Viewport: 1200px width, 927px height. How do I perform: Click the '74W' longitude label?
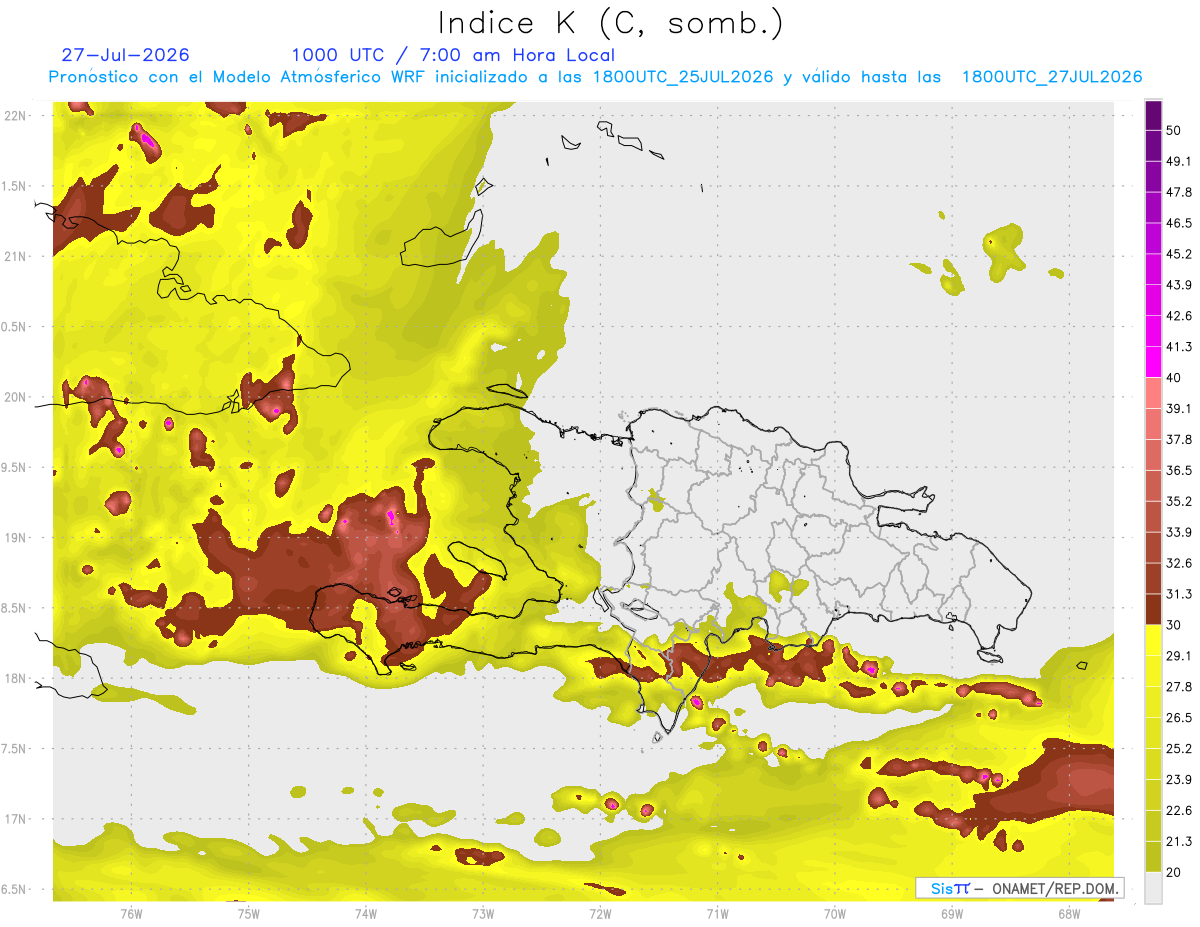click(365, 914)
